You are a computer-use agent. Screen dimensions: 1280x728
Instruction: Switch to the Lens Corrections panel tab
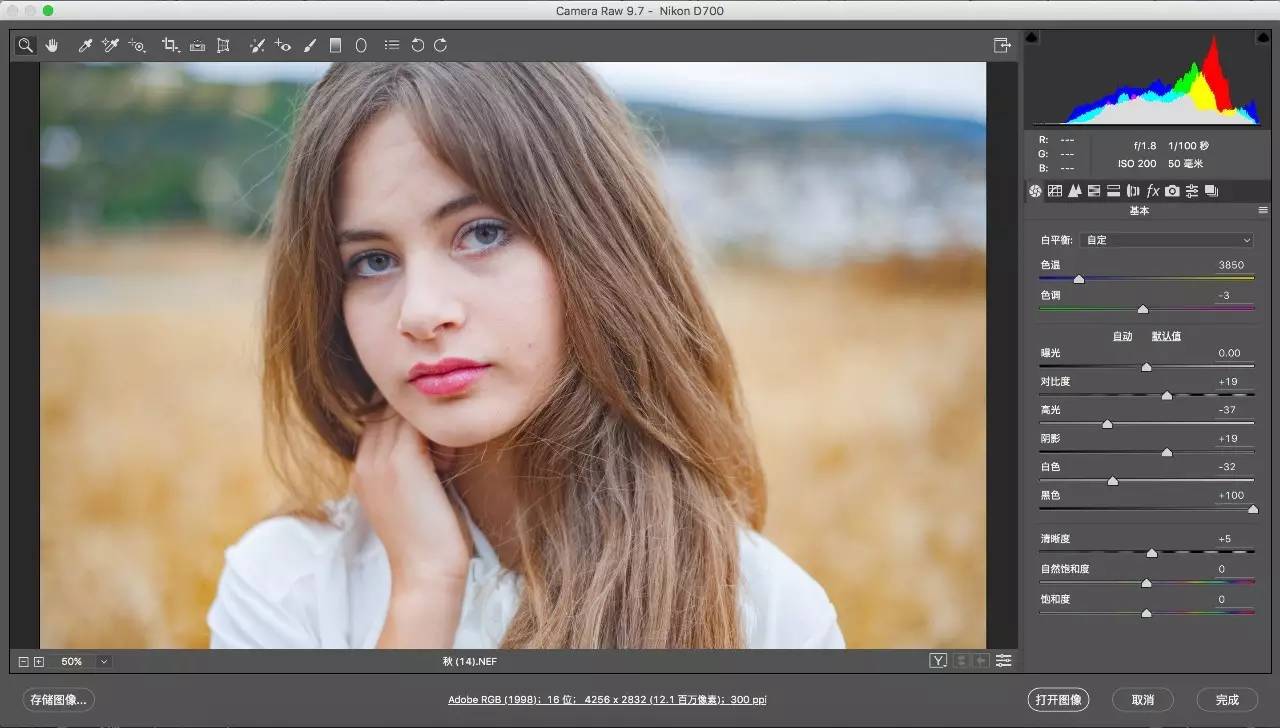pos(1133,191)
